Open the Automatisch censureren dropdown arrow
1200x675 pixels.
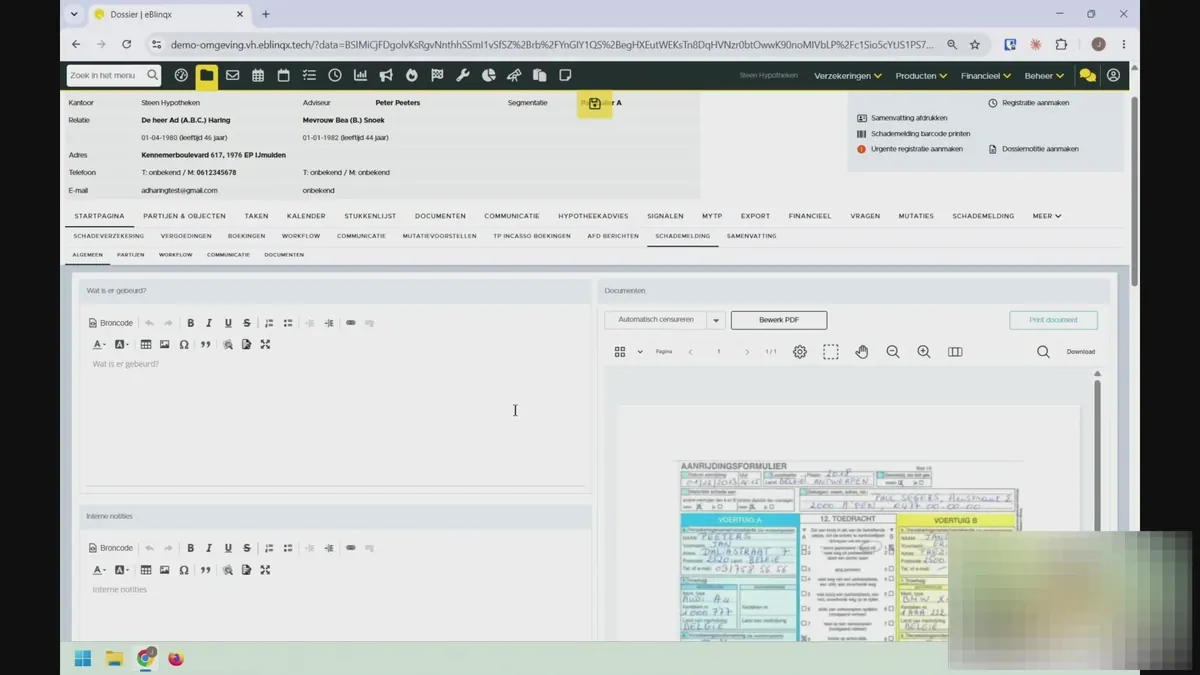point(716,320)
